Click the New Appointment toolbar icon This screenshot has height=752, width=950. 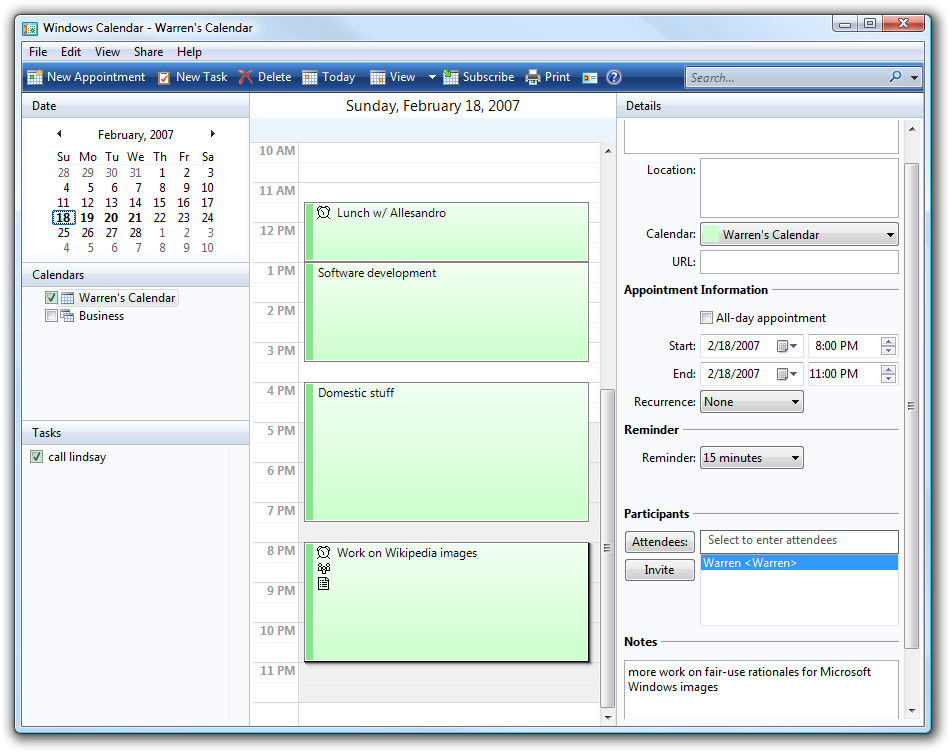(35, 77)
